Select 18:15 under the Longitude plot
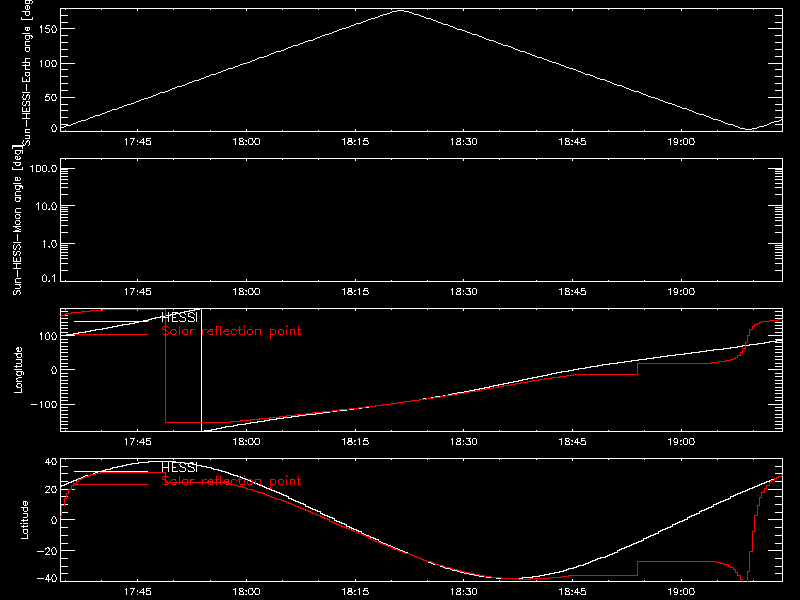 [355, 442]
